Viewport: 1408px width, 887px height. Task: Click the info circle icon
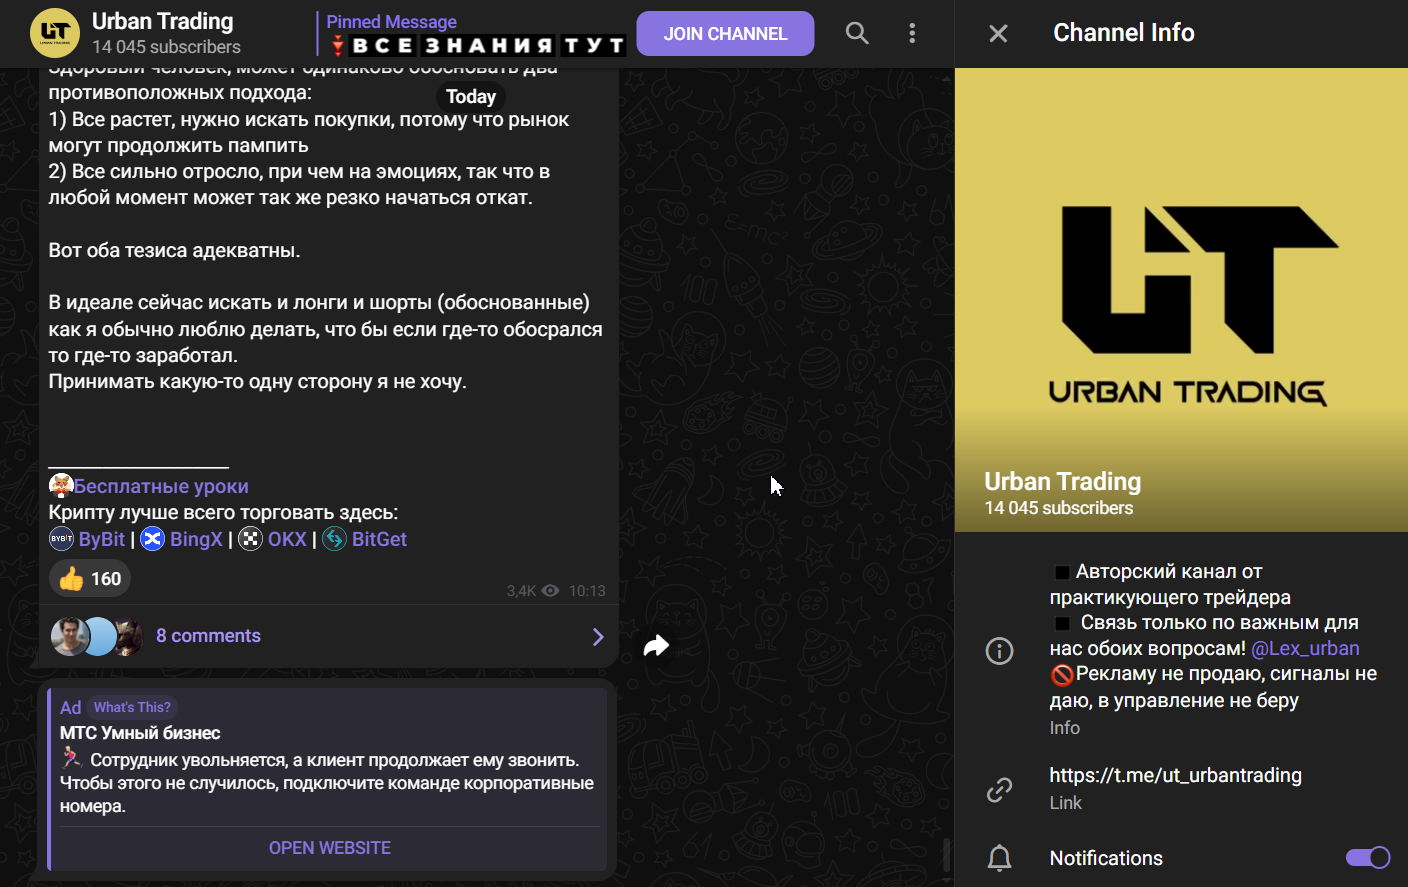(999, 651)
